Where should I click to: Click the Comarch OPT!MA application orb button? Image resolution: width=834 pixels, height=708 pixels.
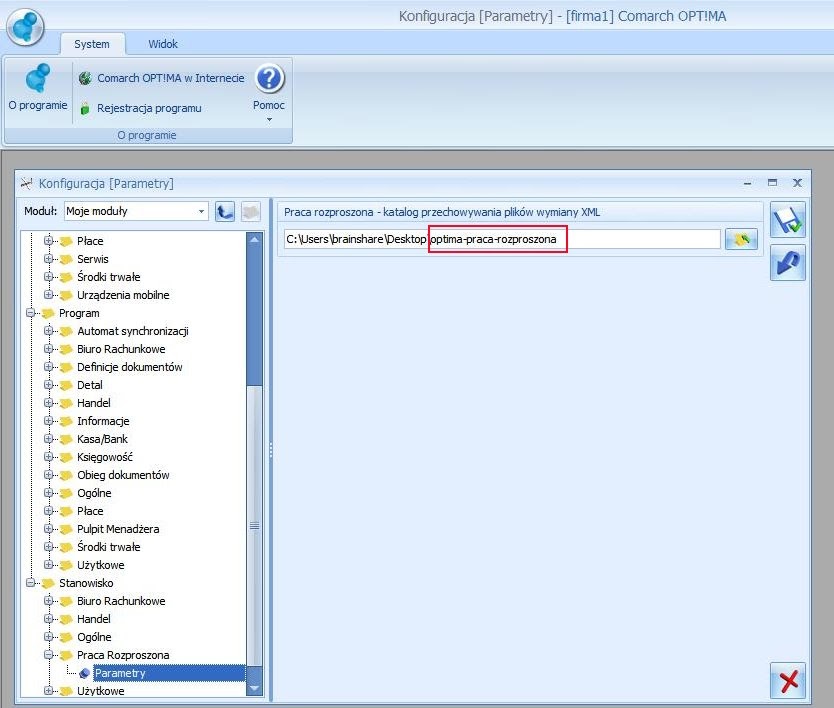pyautogui.click(x=25, y=27)
